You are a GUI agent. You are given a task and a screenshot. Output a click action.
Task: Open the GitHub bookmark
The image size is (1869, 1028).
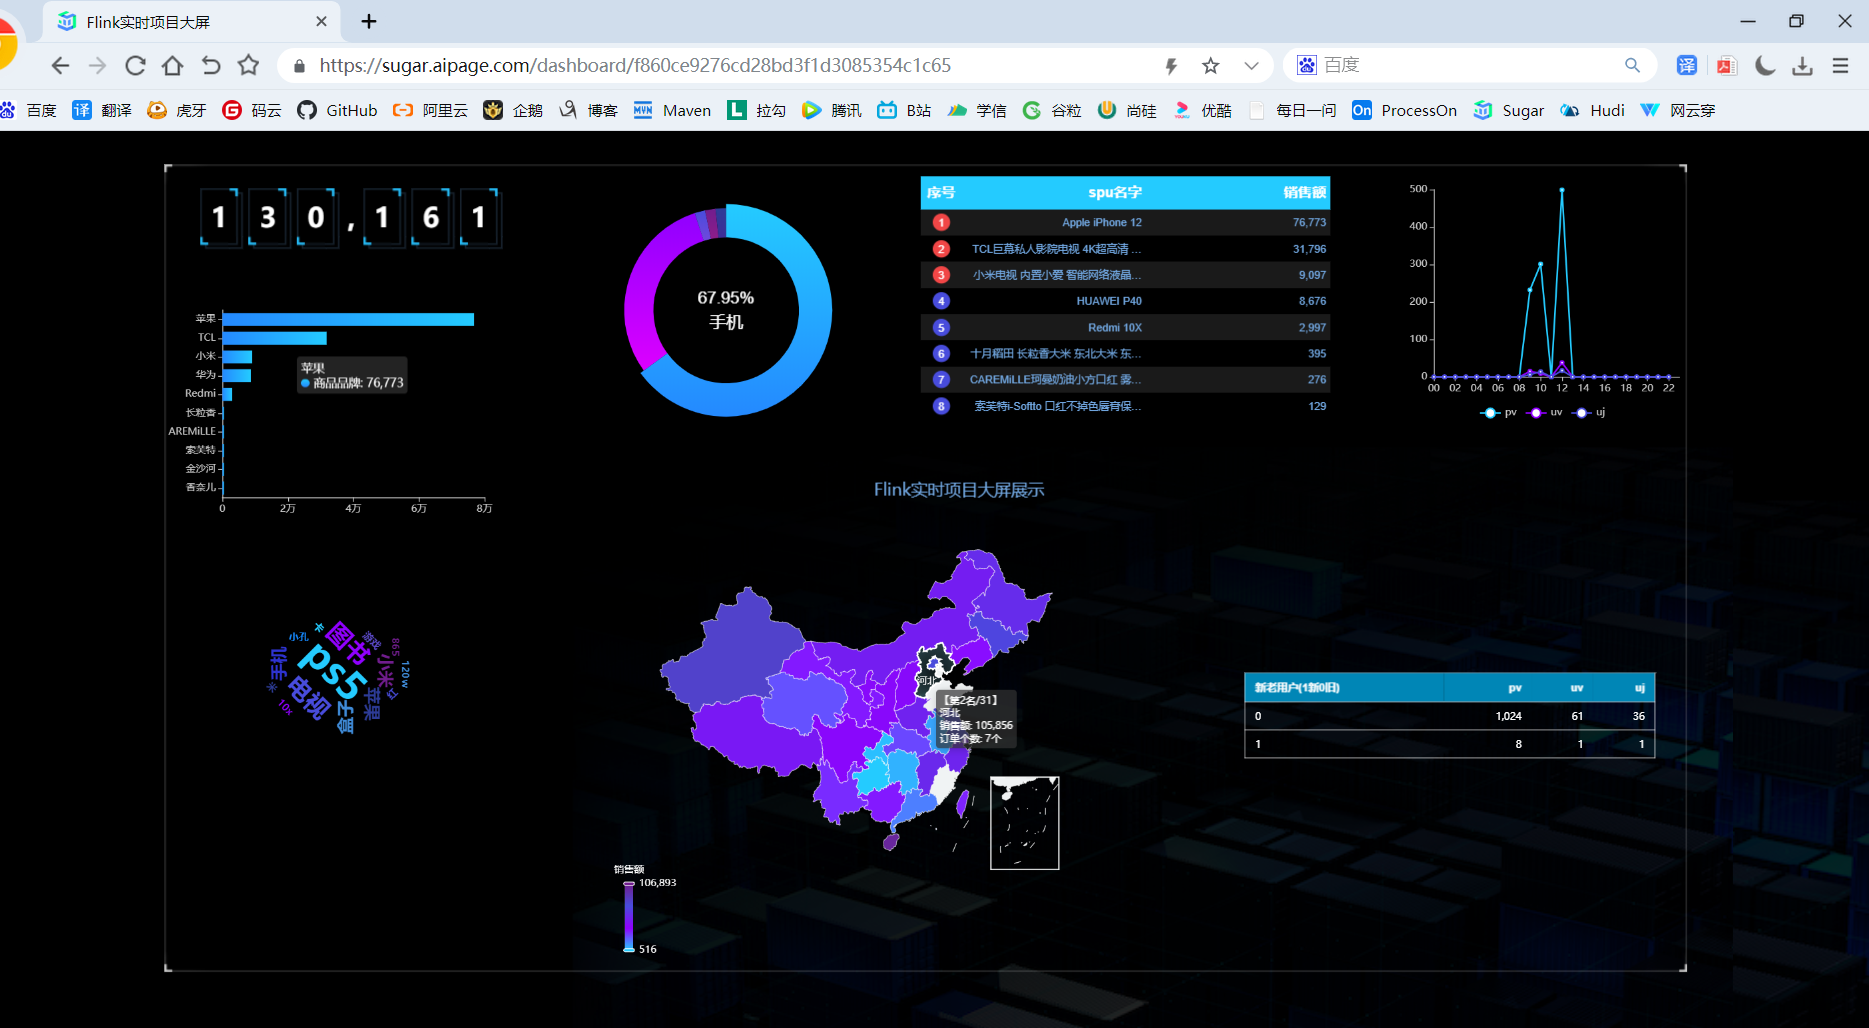pos(337,110)
